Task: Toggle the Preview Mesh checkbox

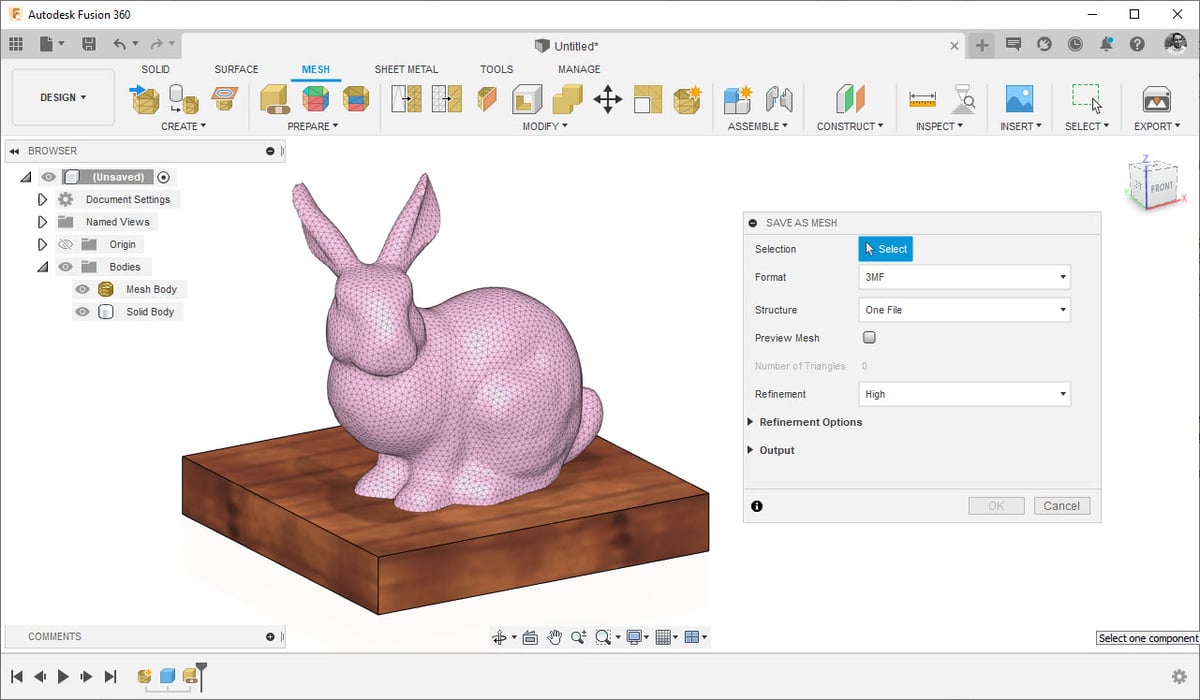Action: pyautogui.click(x=869, y=338)
